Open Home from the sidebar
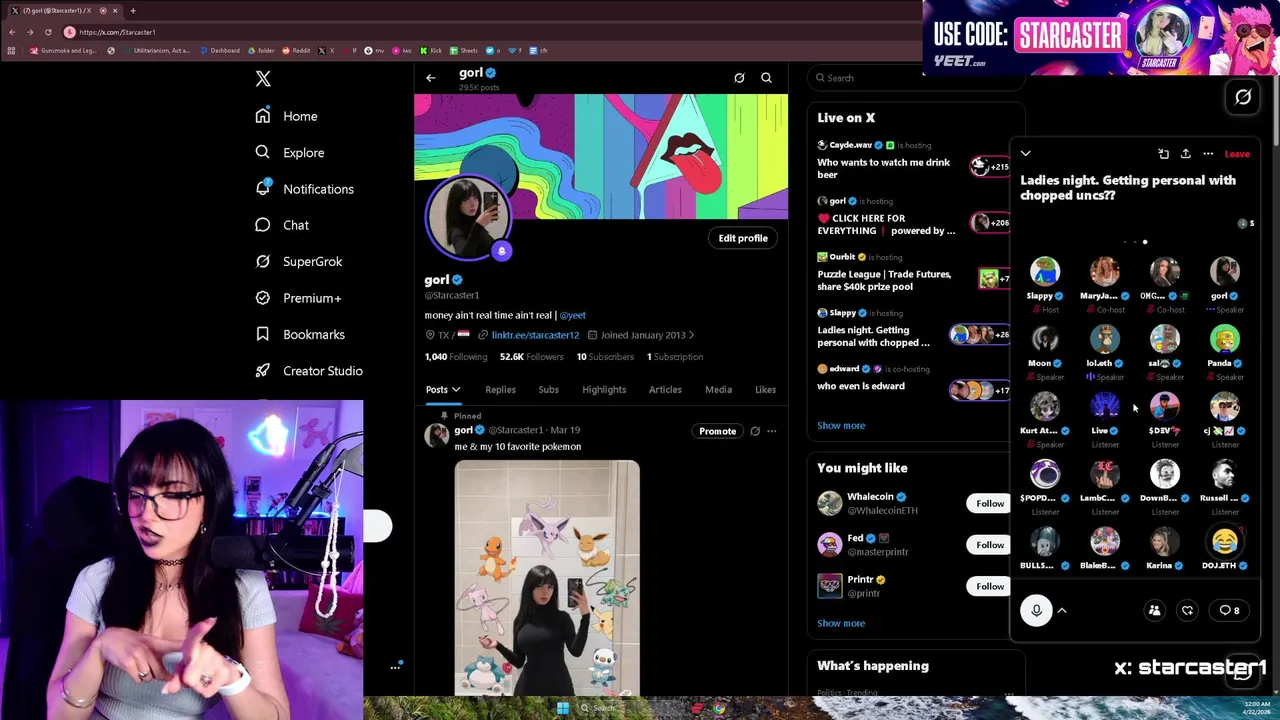 point(286,116)
